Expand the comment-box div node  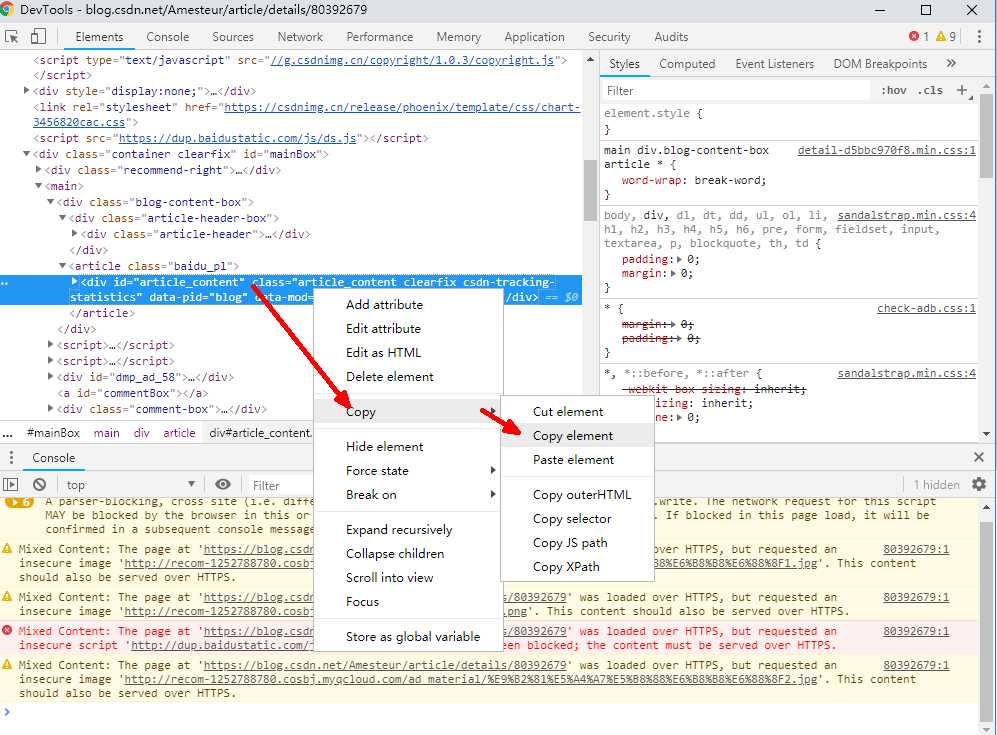point(50,408)
